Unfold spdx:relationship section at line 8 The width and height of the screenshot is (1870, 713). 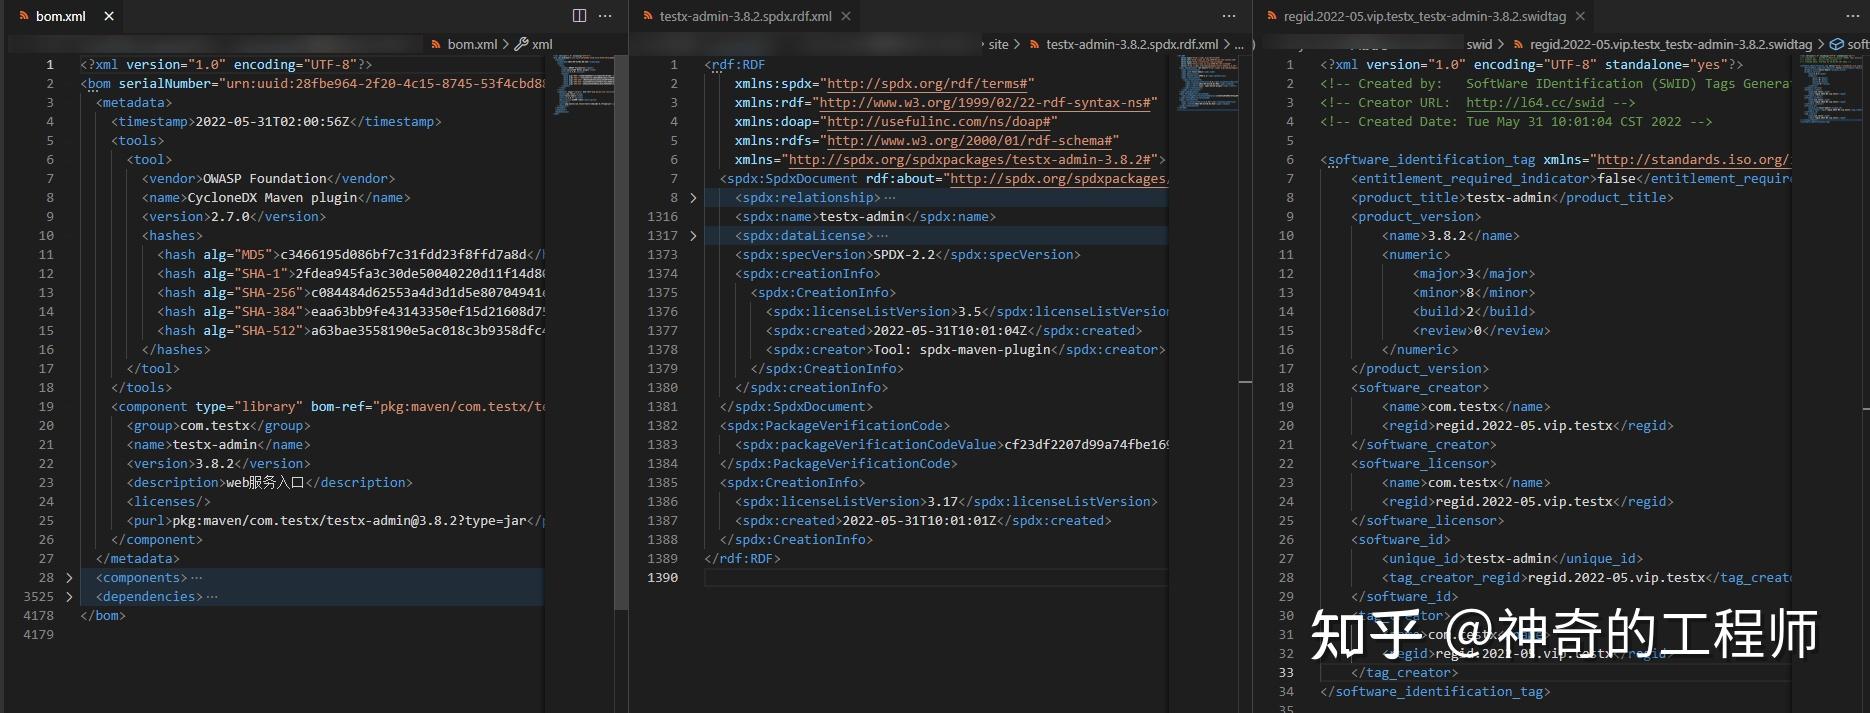click(x=693, y=198)
